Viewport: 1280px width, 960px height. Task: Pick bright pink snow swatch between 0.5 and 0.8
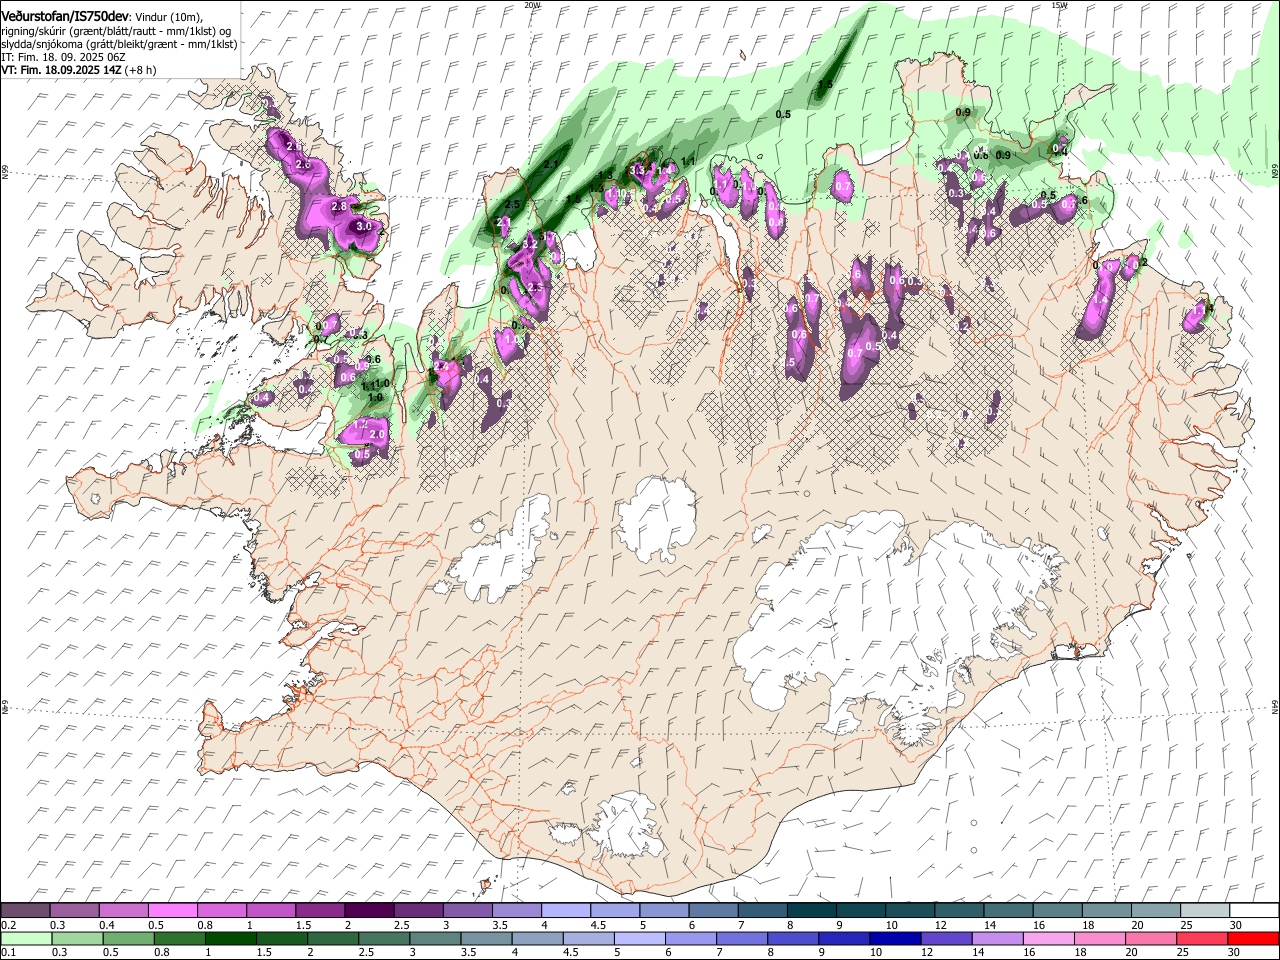point(172,910)
